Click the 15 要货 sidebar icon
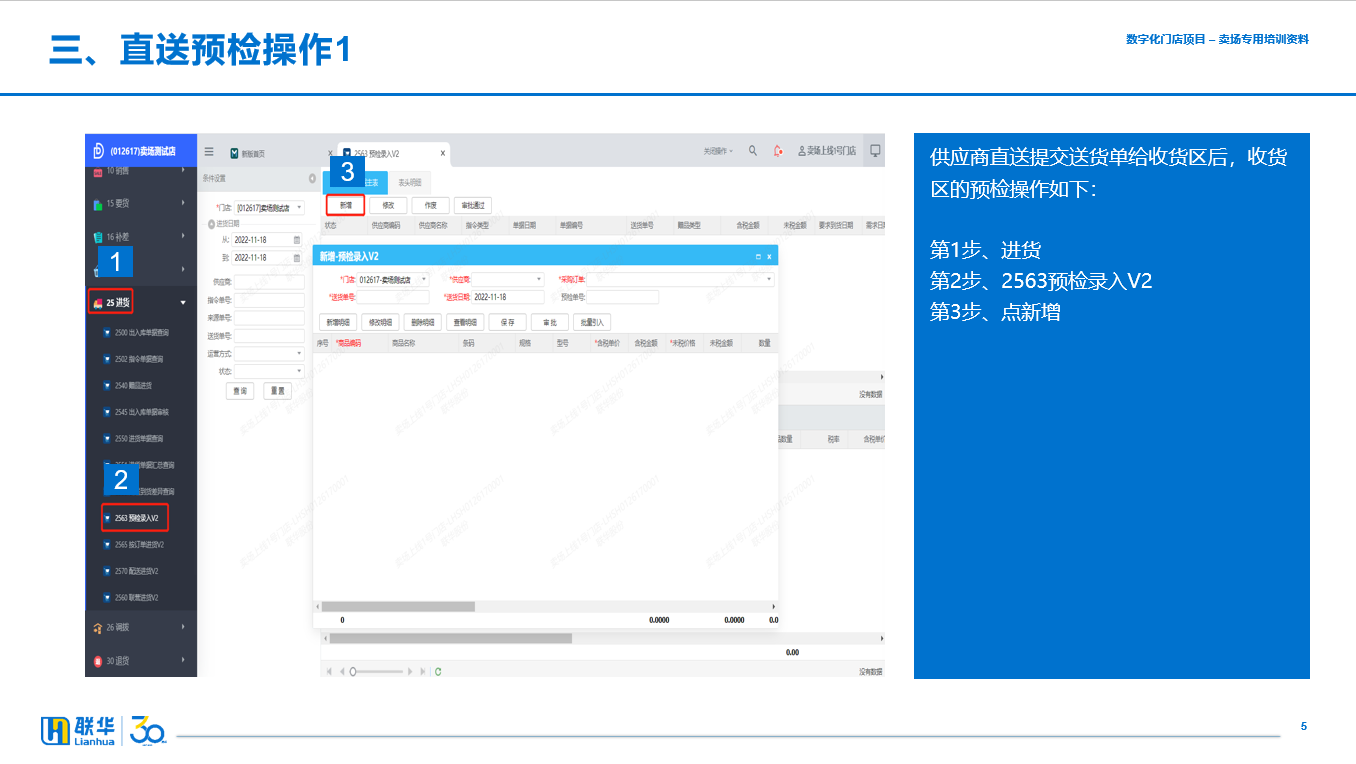 coord(97,204)
